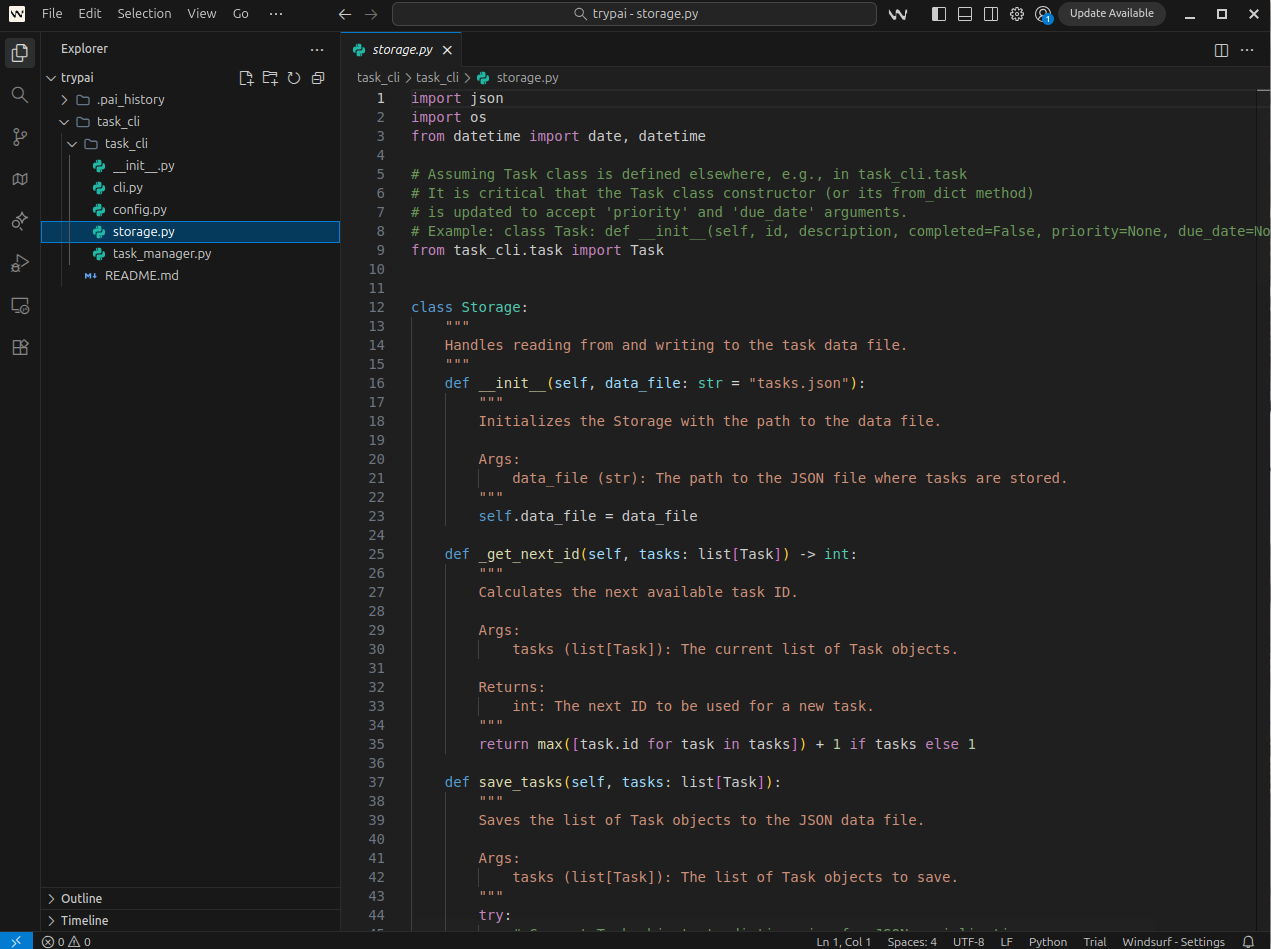Open the notifications bell in status bar
The image size is (1271, 949).
click(1248, 941)
